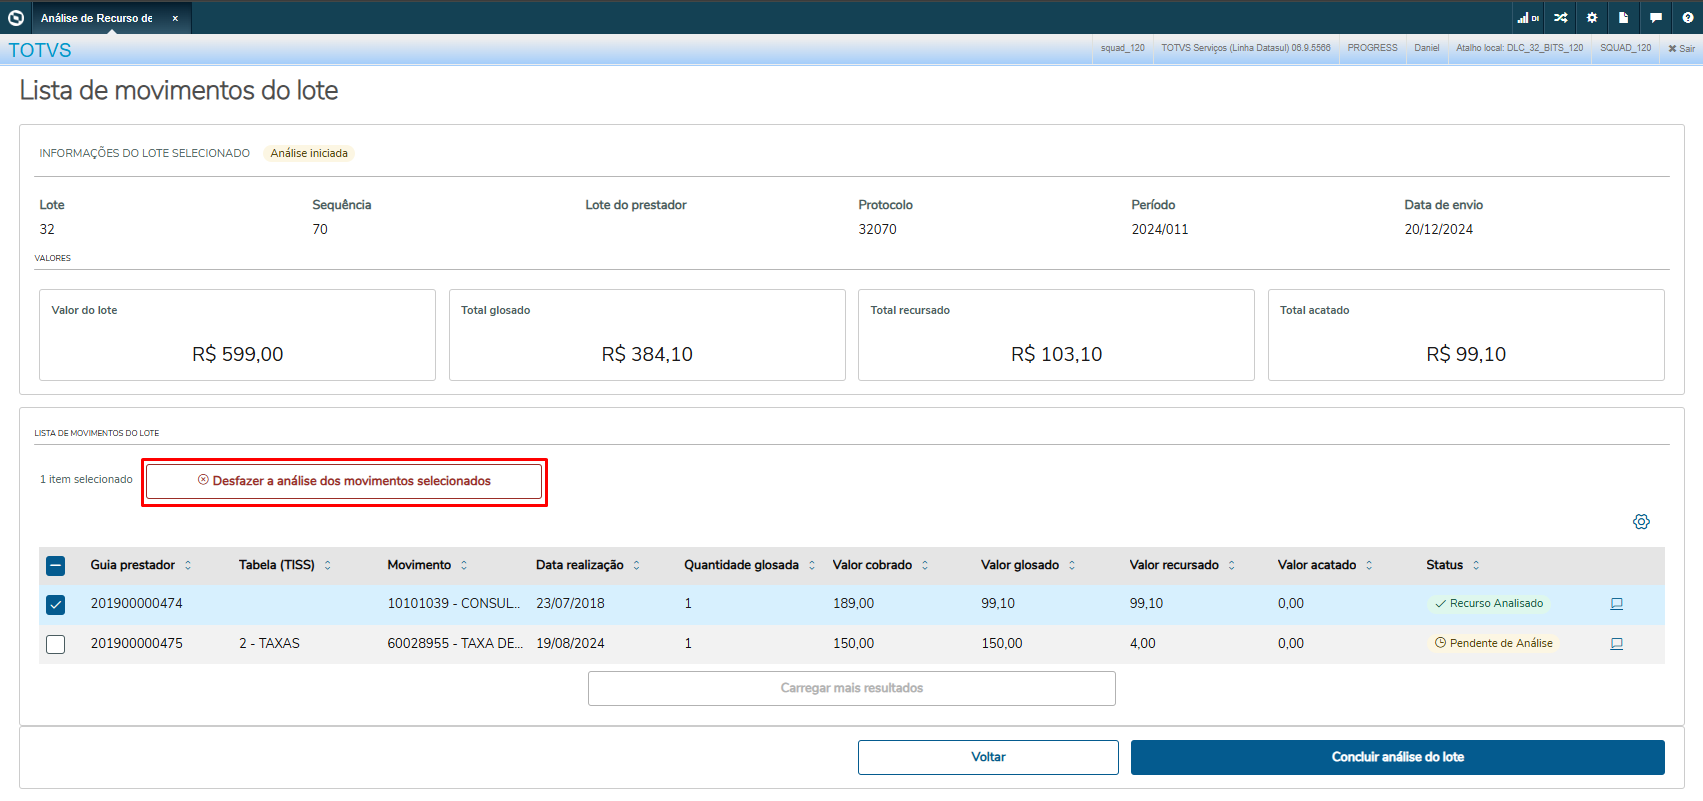Click Valor cobrado cell 189,00
This screenshot has height=801, width=1703.
tap(853, 604)
